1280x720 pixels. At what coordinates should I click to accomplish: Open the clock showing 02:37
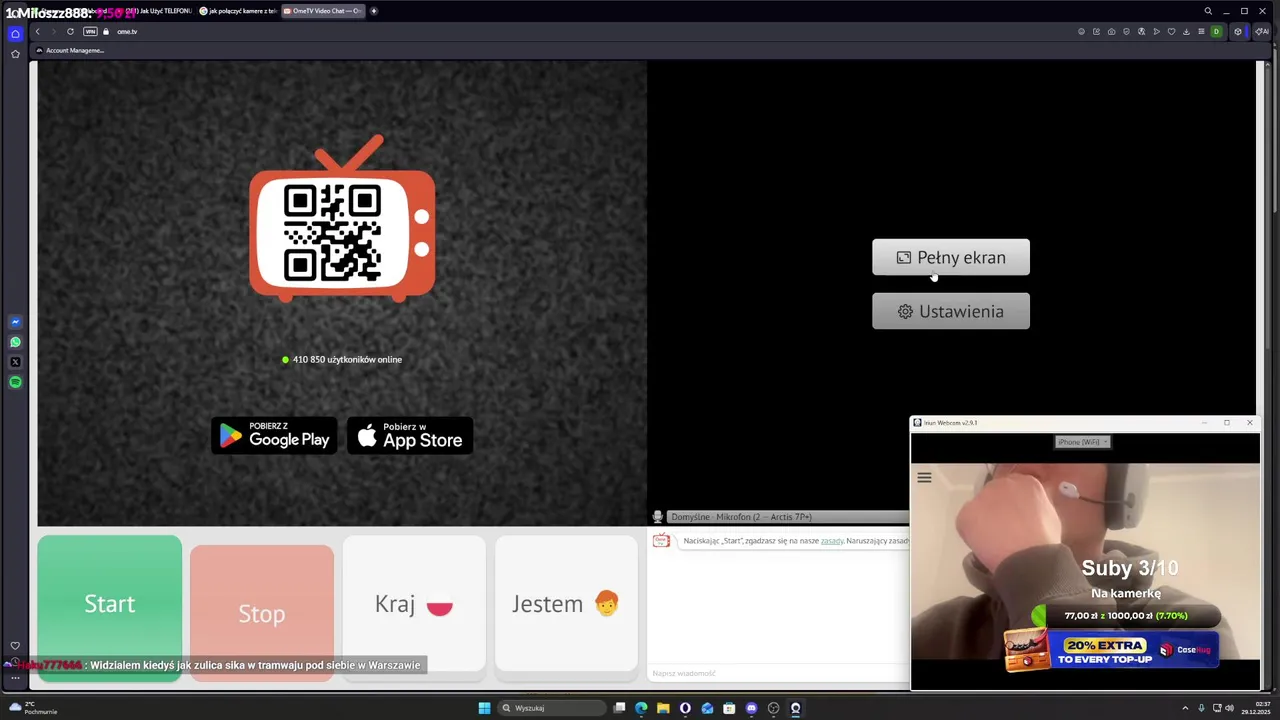click(1254, 708)
